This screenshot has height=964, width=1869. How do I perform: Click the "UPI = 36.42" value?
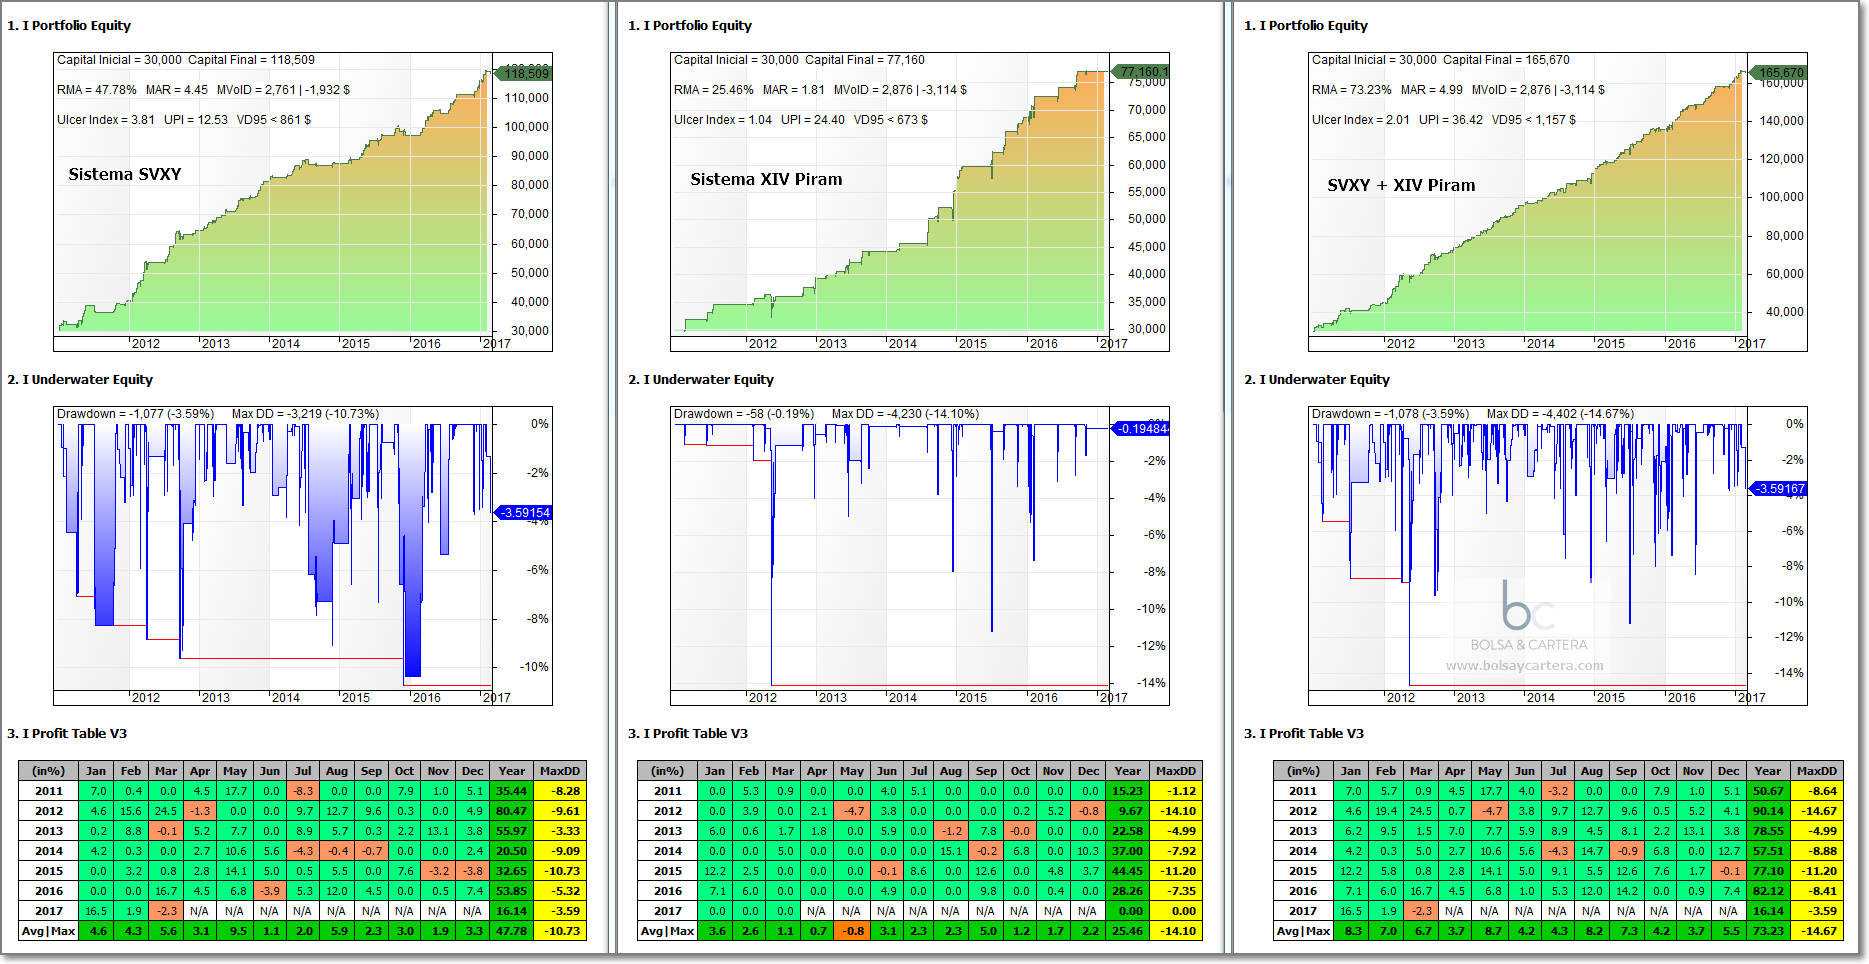point(1451,120)
